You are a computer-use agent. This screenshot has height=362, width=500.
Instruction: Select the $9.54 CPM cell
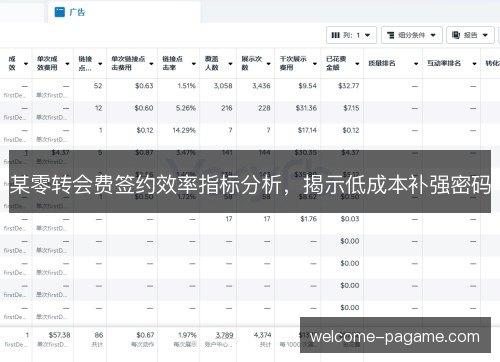point(307,86)
